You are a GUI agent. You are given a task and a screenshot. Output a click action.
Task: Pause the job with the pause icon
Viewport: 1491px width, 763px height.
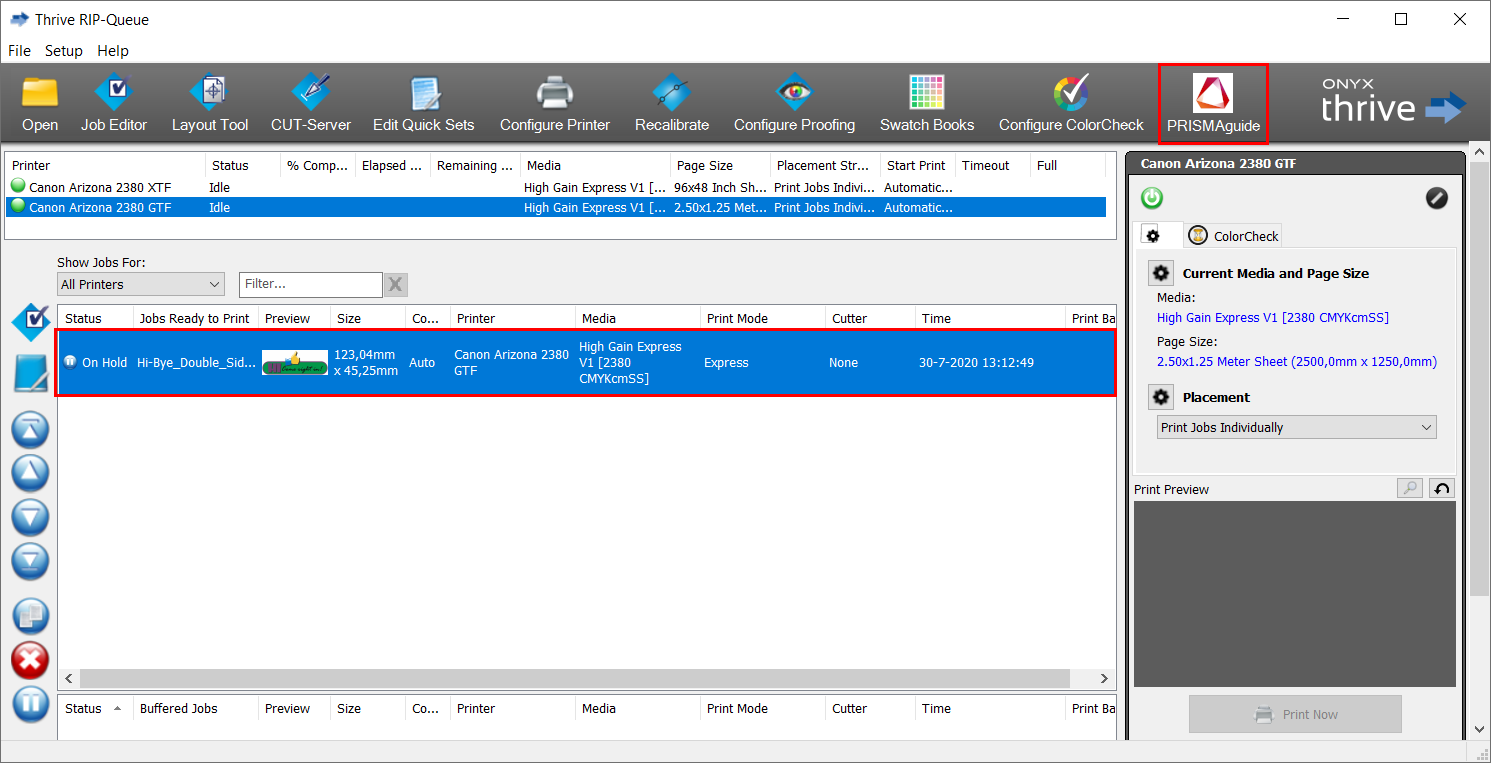[x=30, y=703]
